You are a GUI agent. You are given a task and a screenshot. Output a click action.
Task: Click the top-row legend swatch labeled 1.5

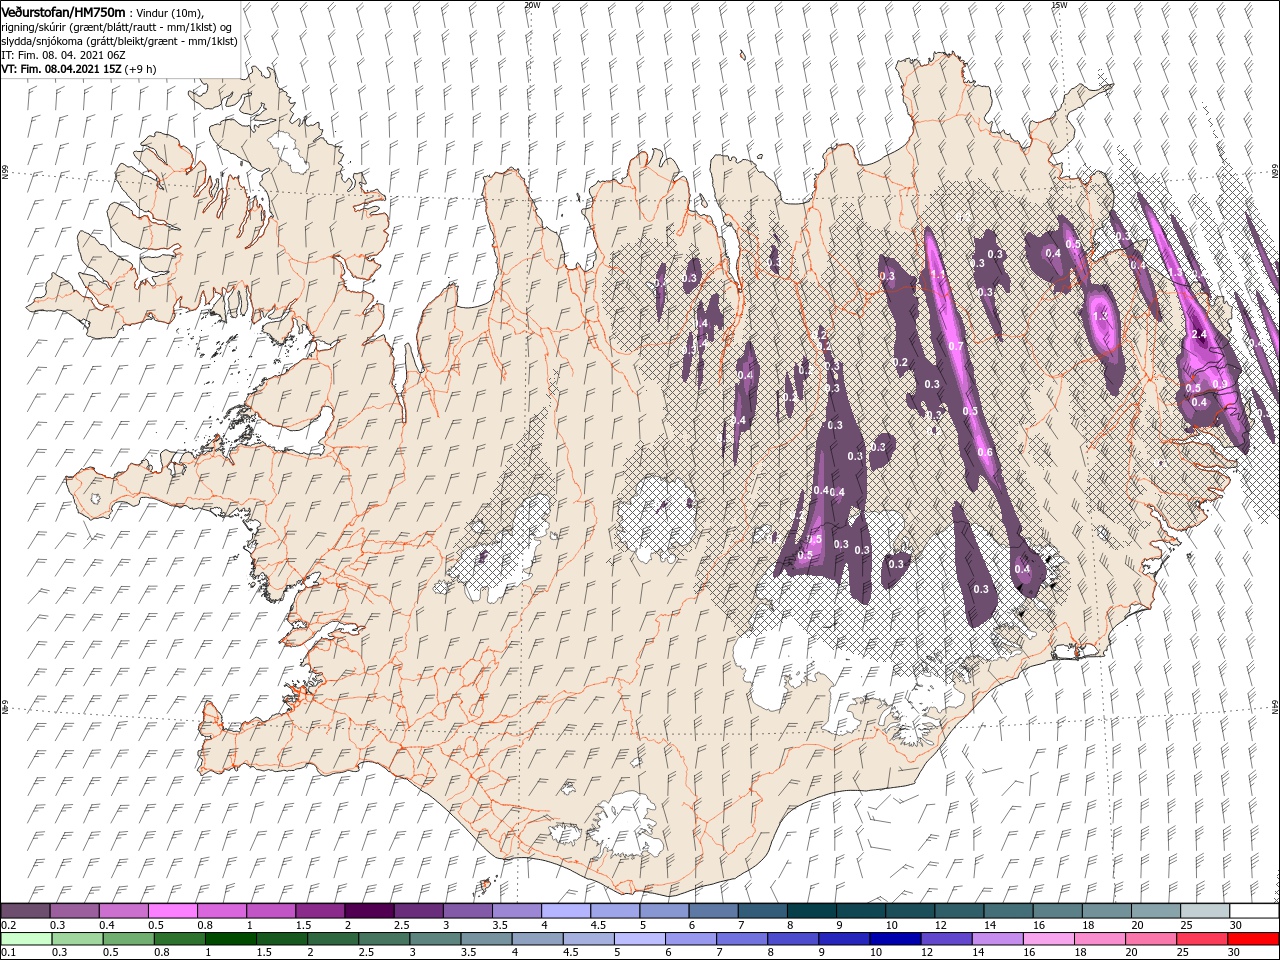(319, 911)
